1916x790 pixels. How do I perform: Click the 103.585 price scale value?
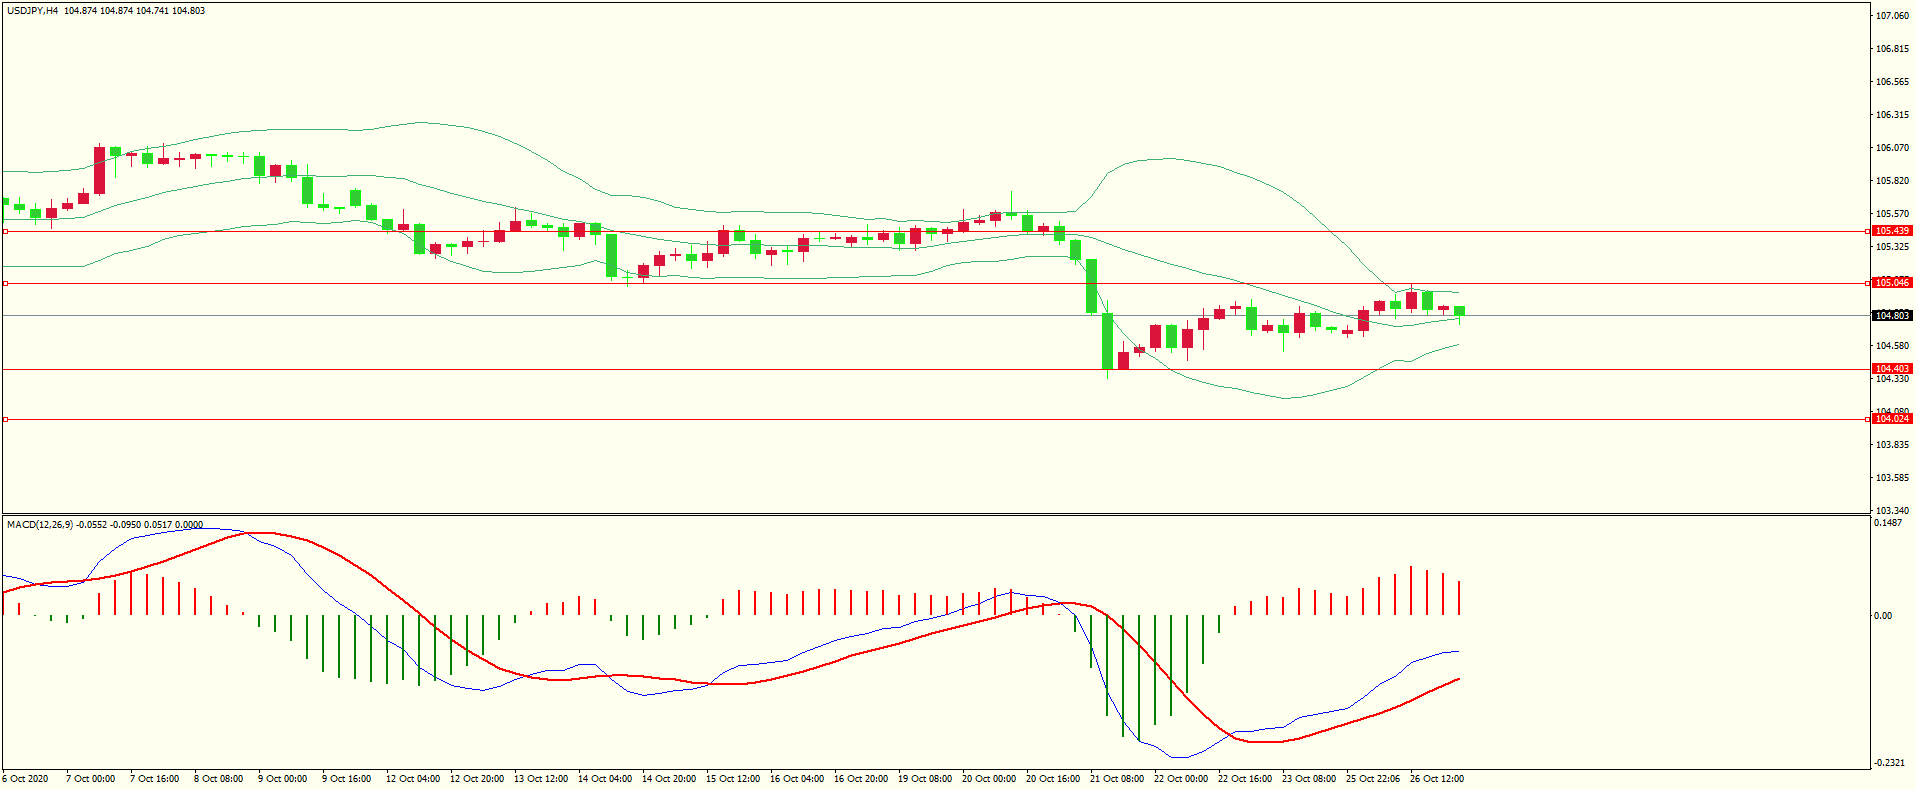click(1892, 478)
